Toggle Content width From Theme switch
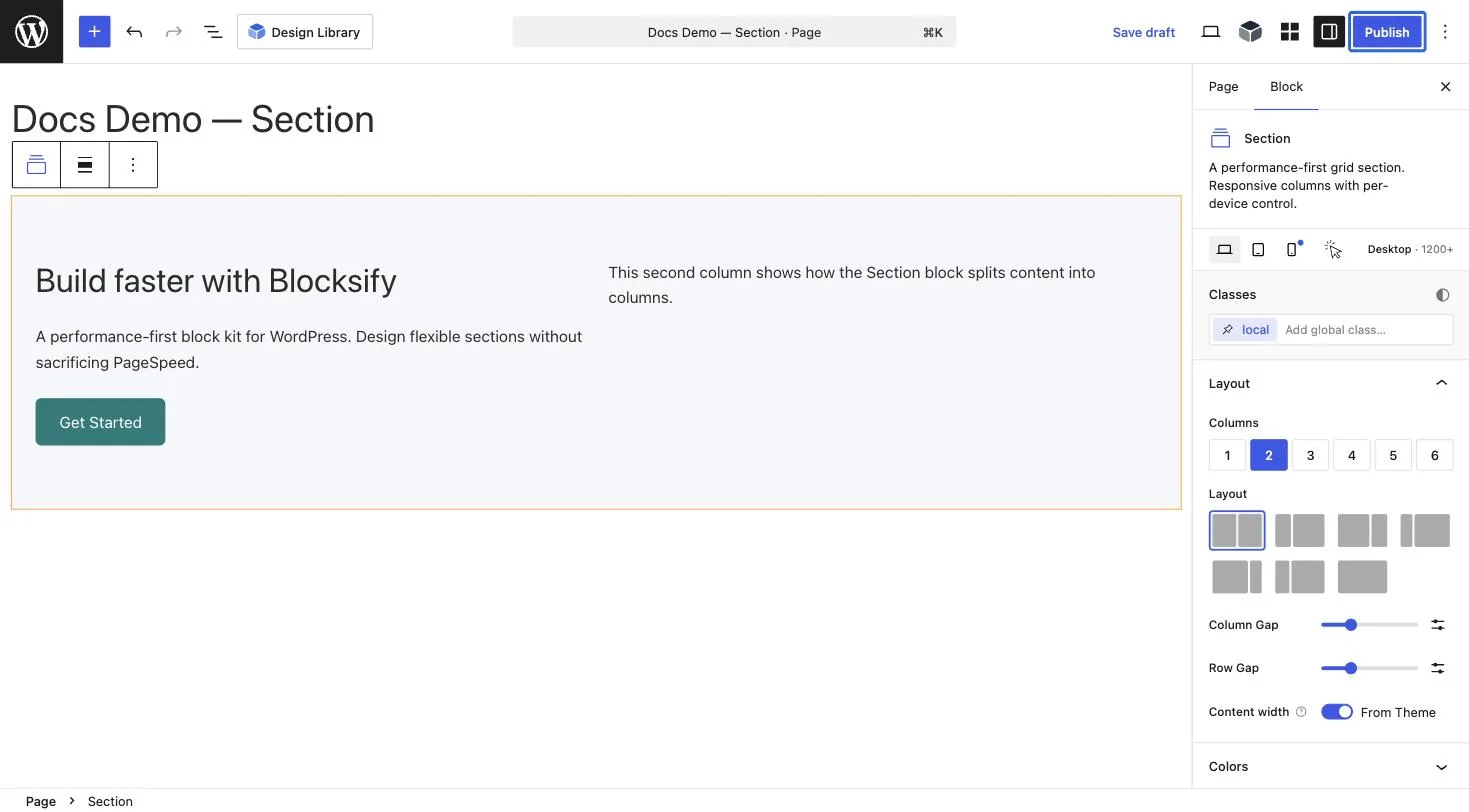The height and width of the screenshot is (812, 1469). [x=1336, y=712]
